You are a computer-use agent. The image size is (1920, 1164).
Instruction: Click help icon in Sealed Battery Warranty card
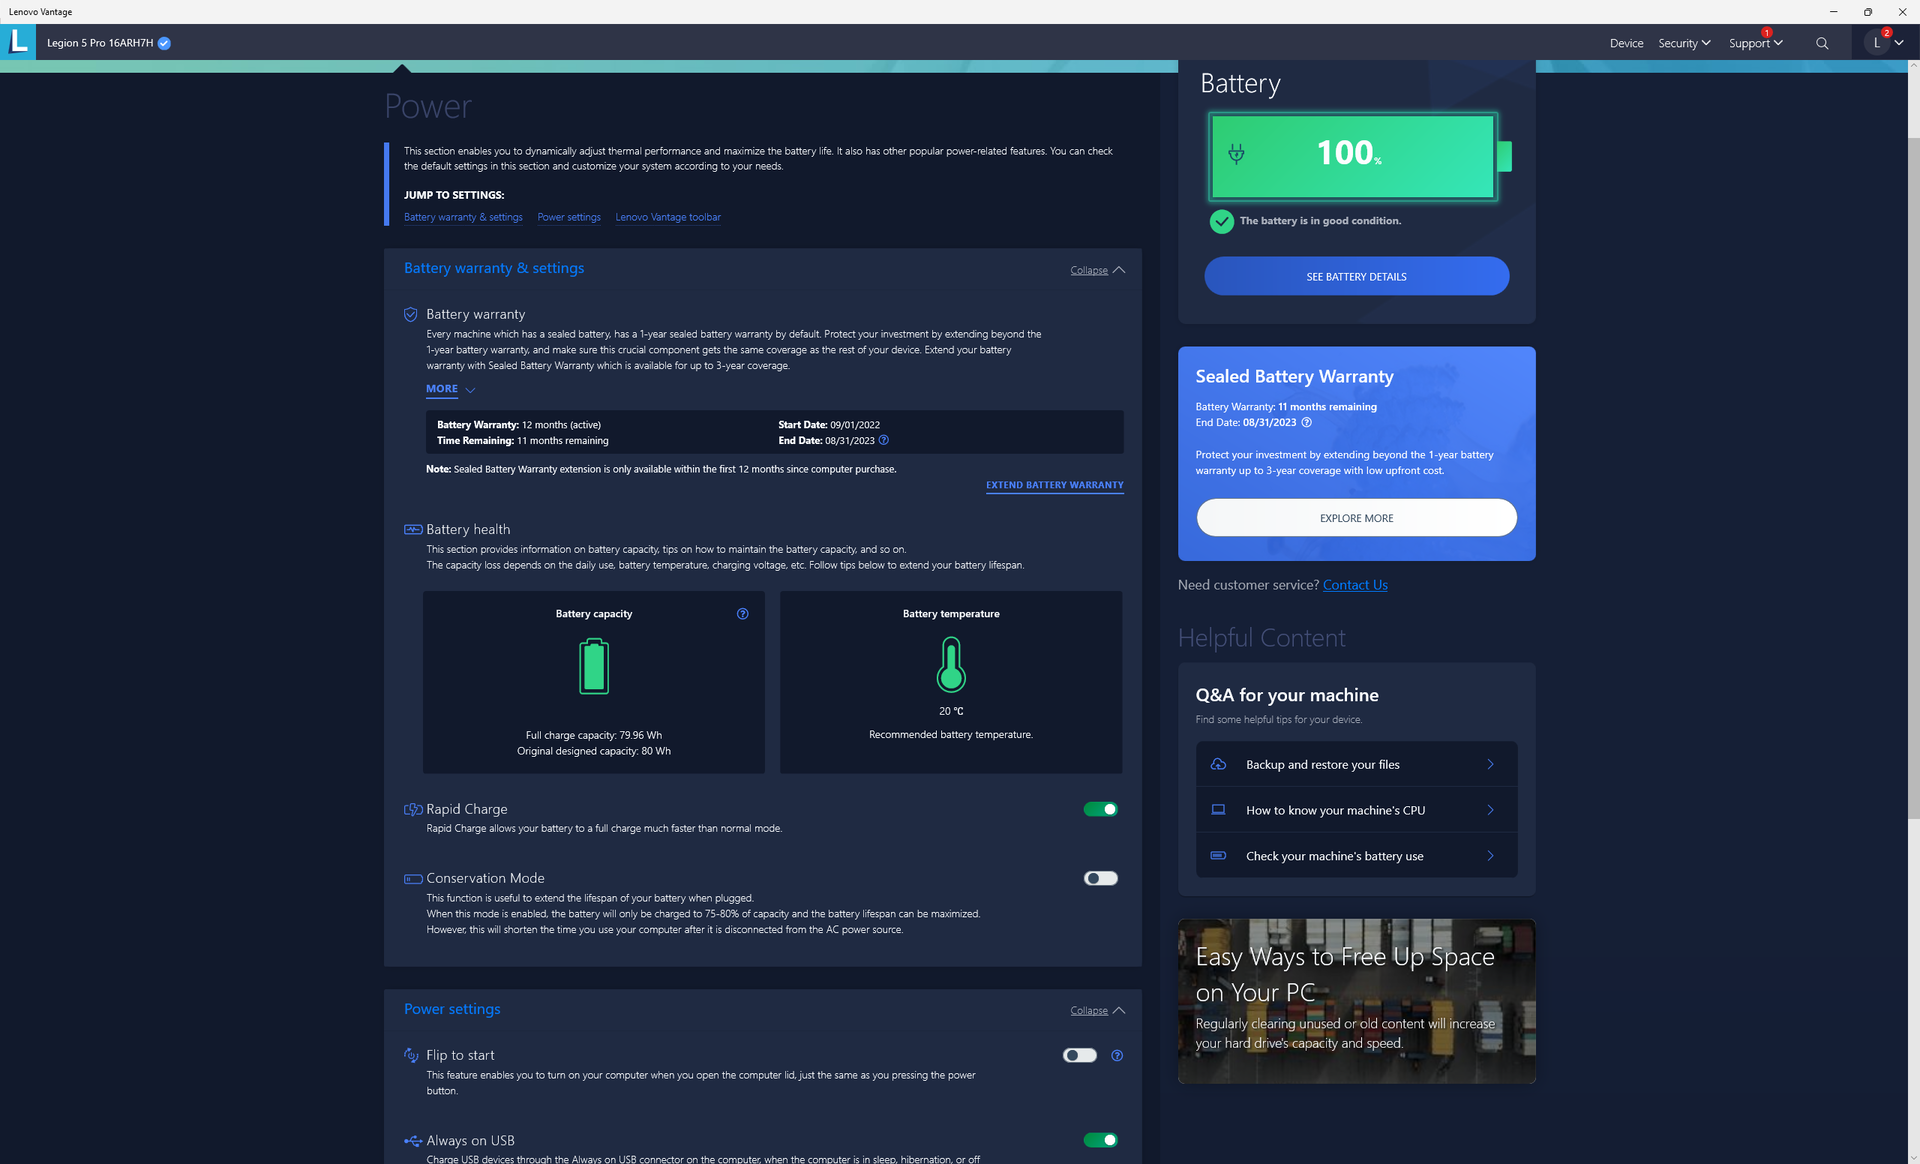tap(1306, 422)
